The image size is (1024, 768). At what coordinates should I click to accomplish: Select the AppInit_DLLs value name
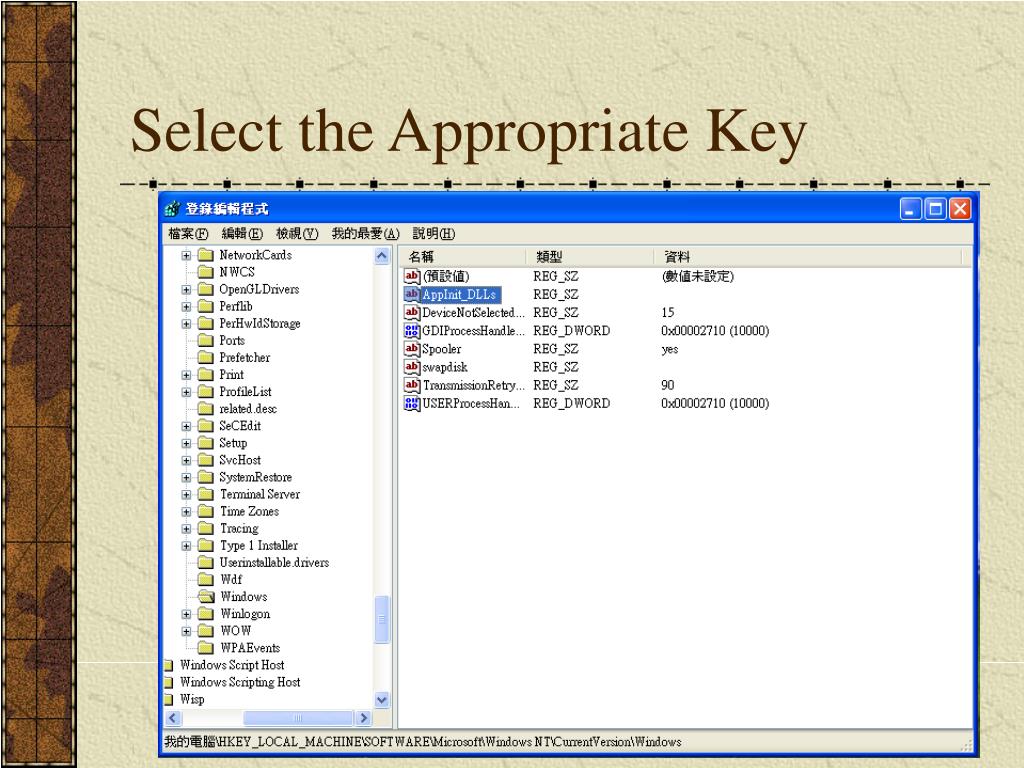coord(460,295)
